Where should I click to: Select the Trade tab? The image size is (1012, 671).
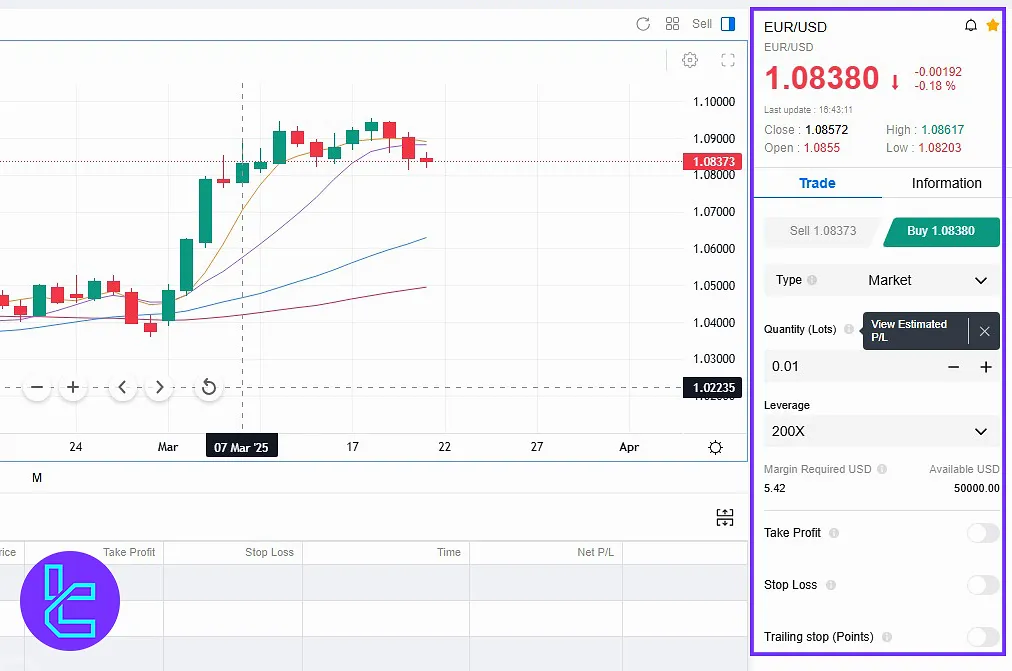(817, 183)
